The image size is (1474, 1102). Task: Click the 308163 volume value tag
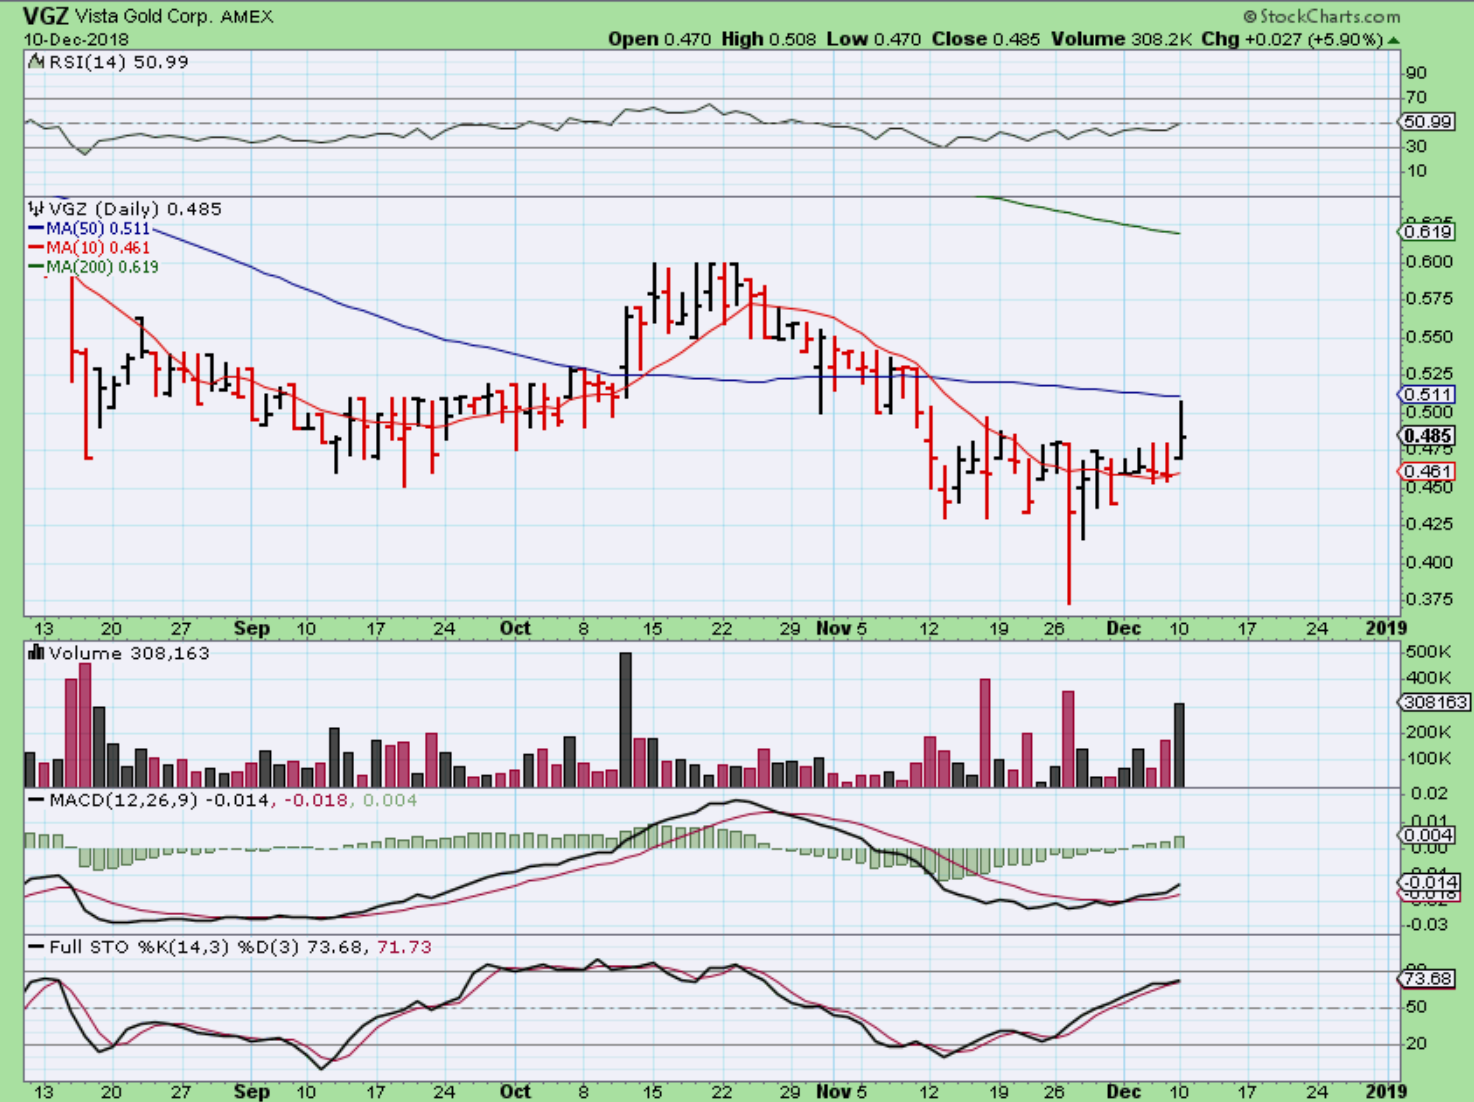coord(1434,703)
